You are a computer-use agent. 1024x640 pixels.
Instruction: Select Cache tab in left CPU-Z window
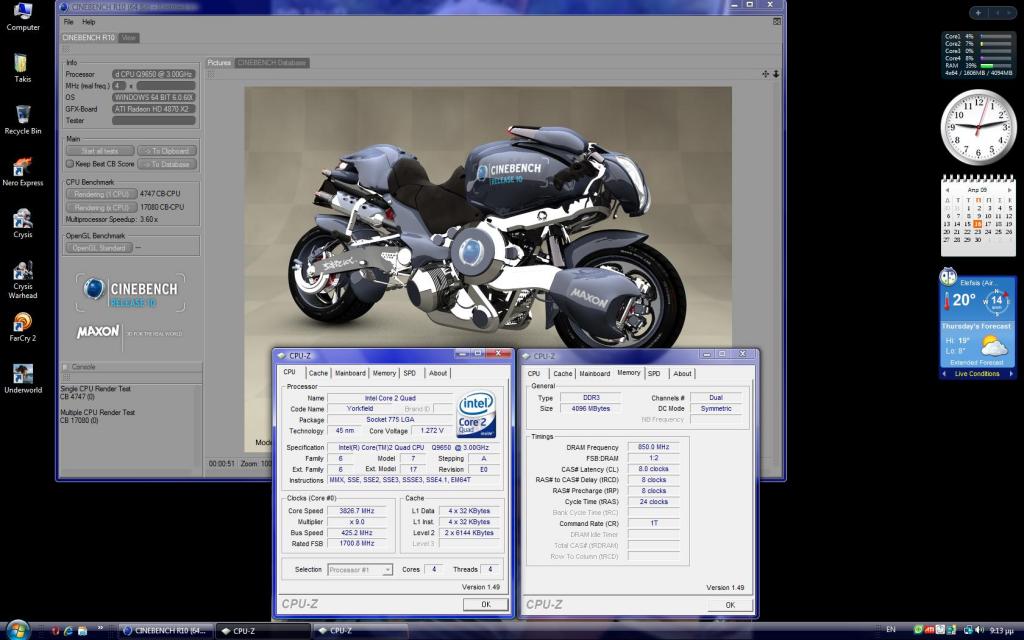(x=318, y=374)
